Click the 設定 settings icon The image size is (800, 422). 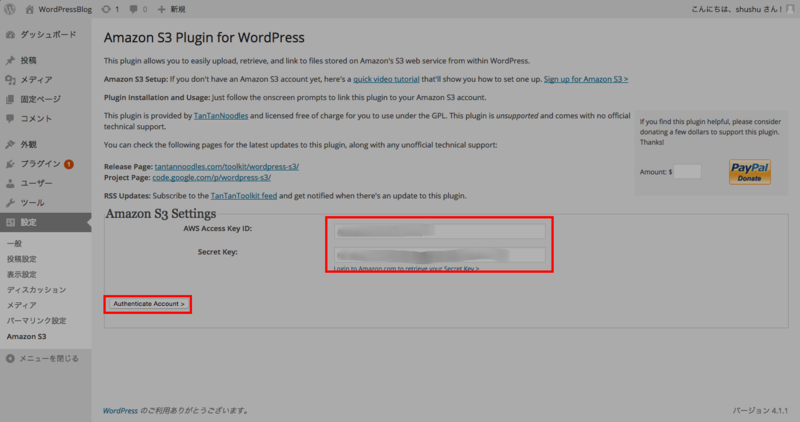(10, 222)
